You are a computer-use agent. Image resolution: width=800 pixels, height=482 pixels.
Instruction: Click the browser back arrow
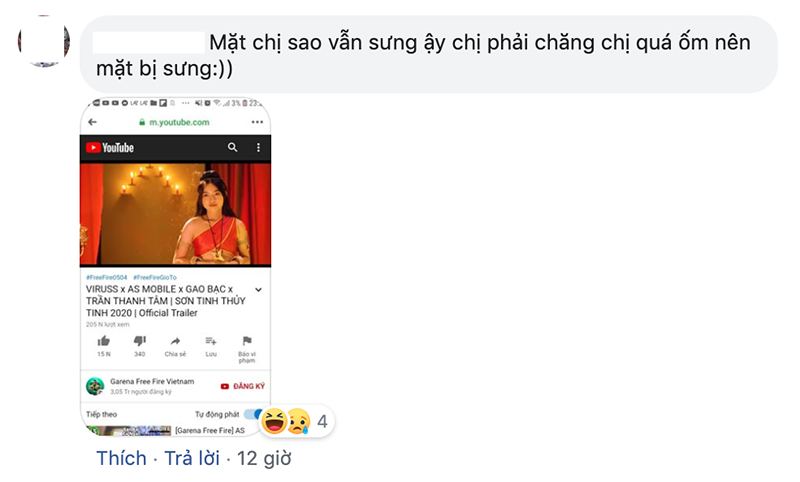[x=92, y=122]
